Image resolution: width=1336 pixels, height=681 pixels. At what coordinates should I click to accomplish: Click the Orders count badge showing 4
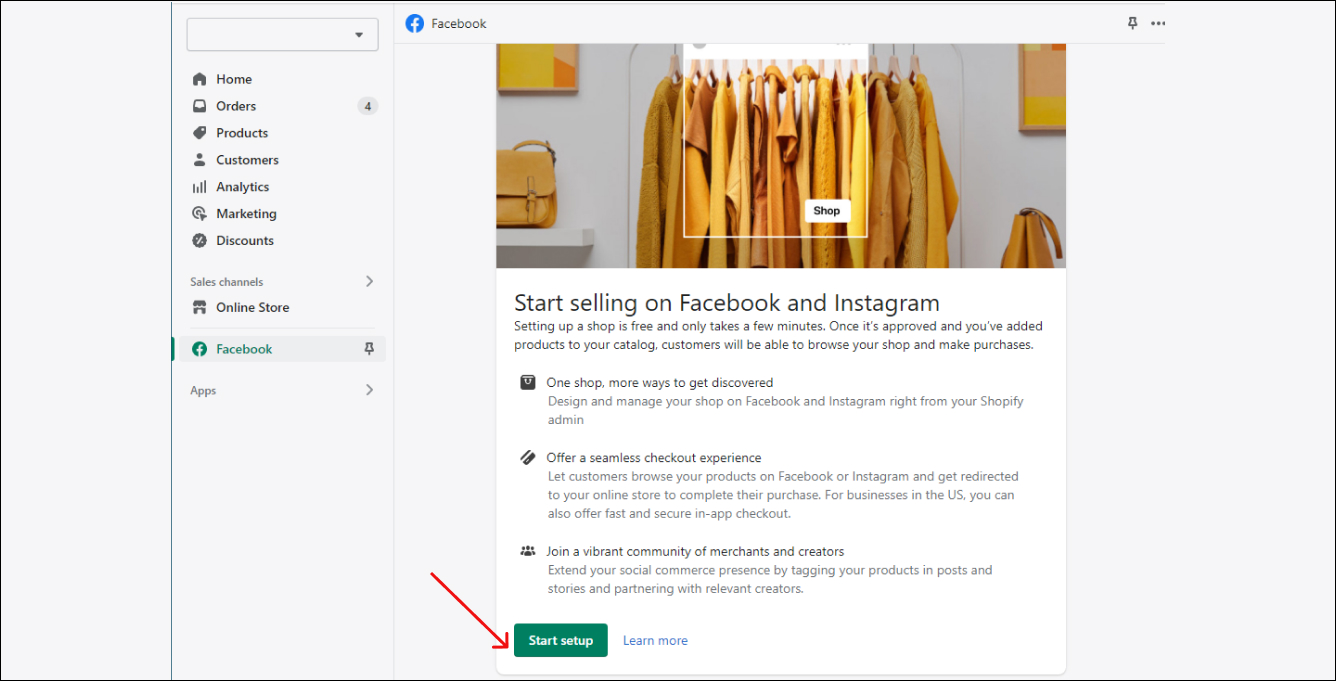(368, 106)
